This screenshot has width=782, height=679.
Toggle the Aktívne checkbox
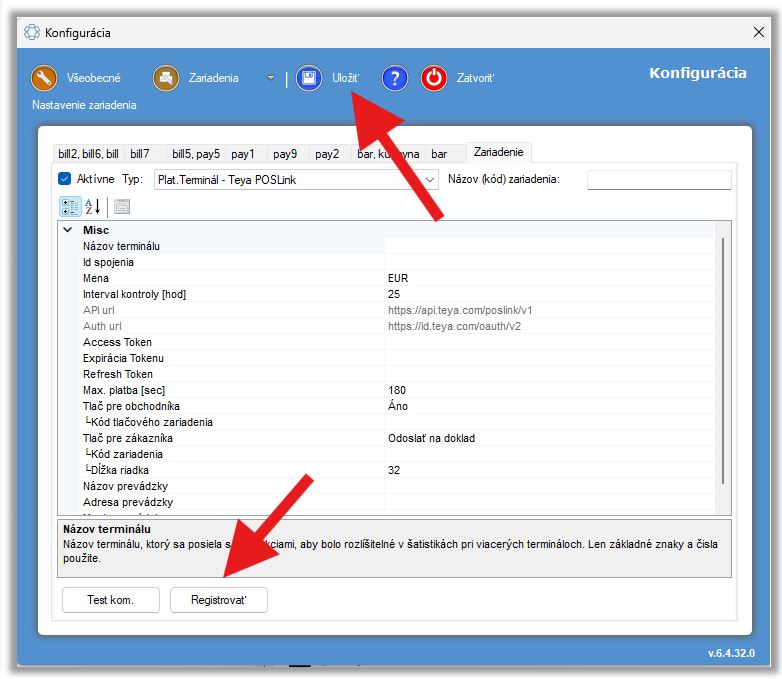(x=65, y=179)
